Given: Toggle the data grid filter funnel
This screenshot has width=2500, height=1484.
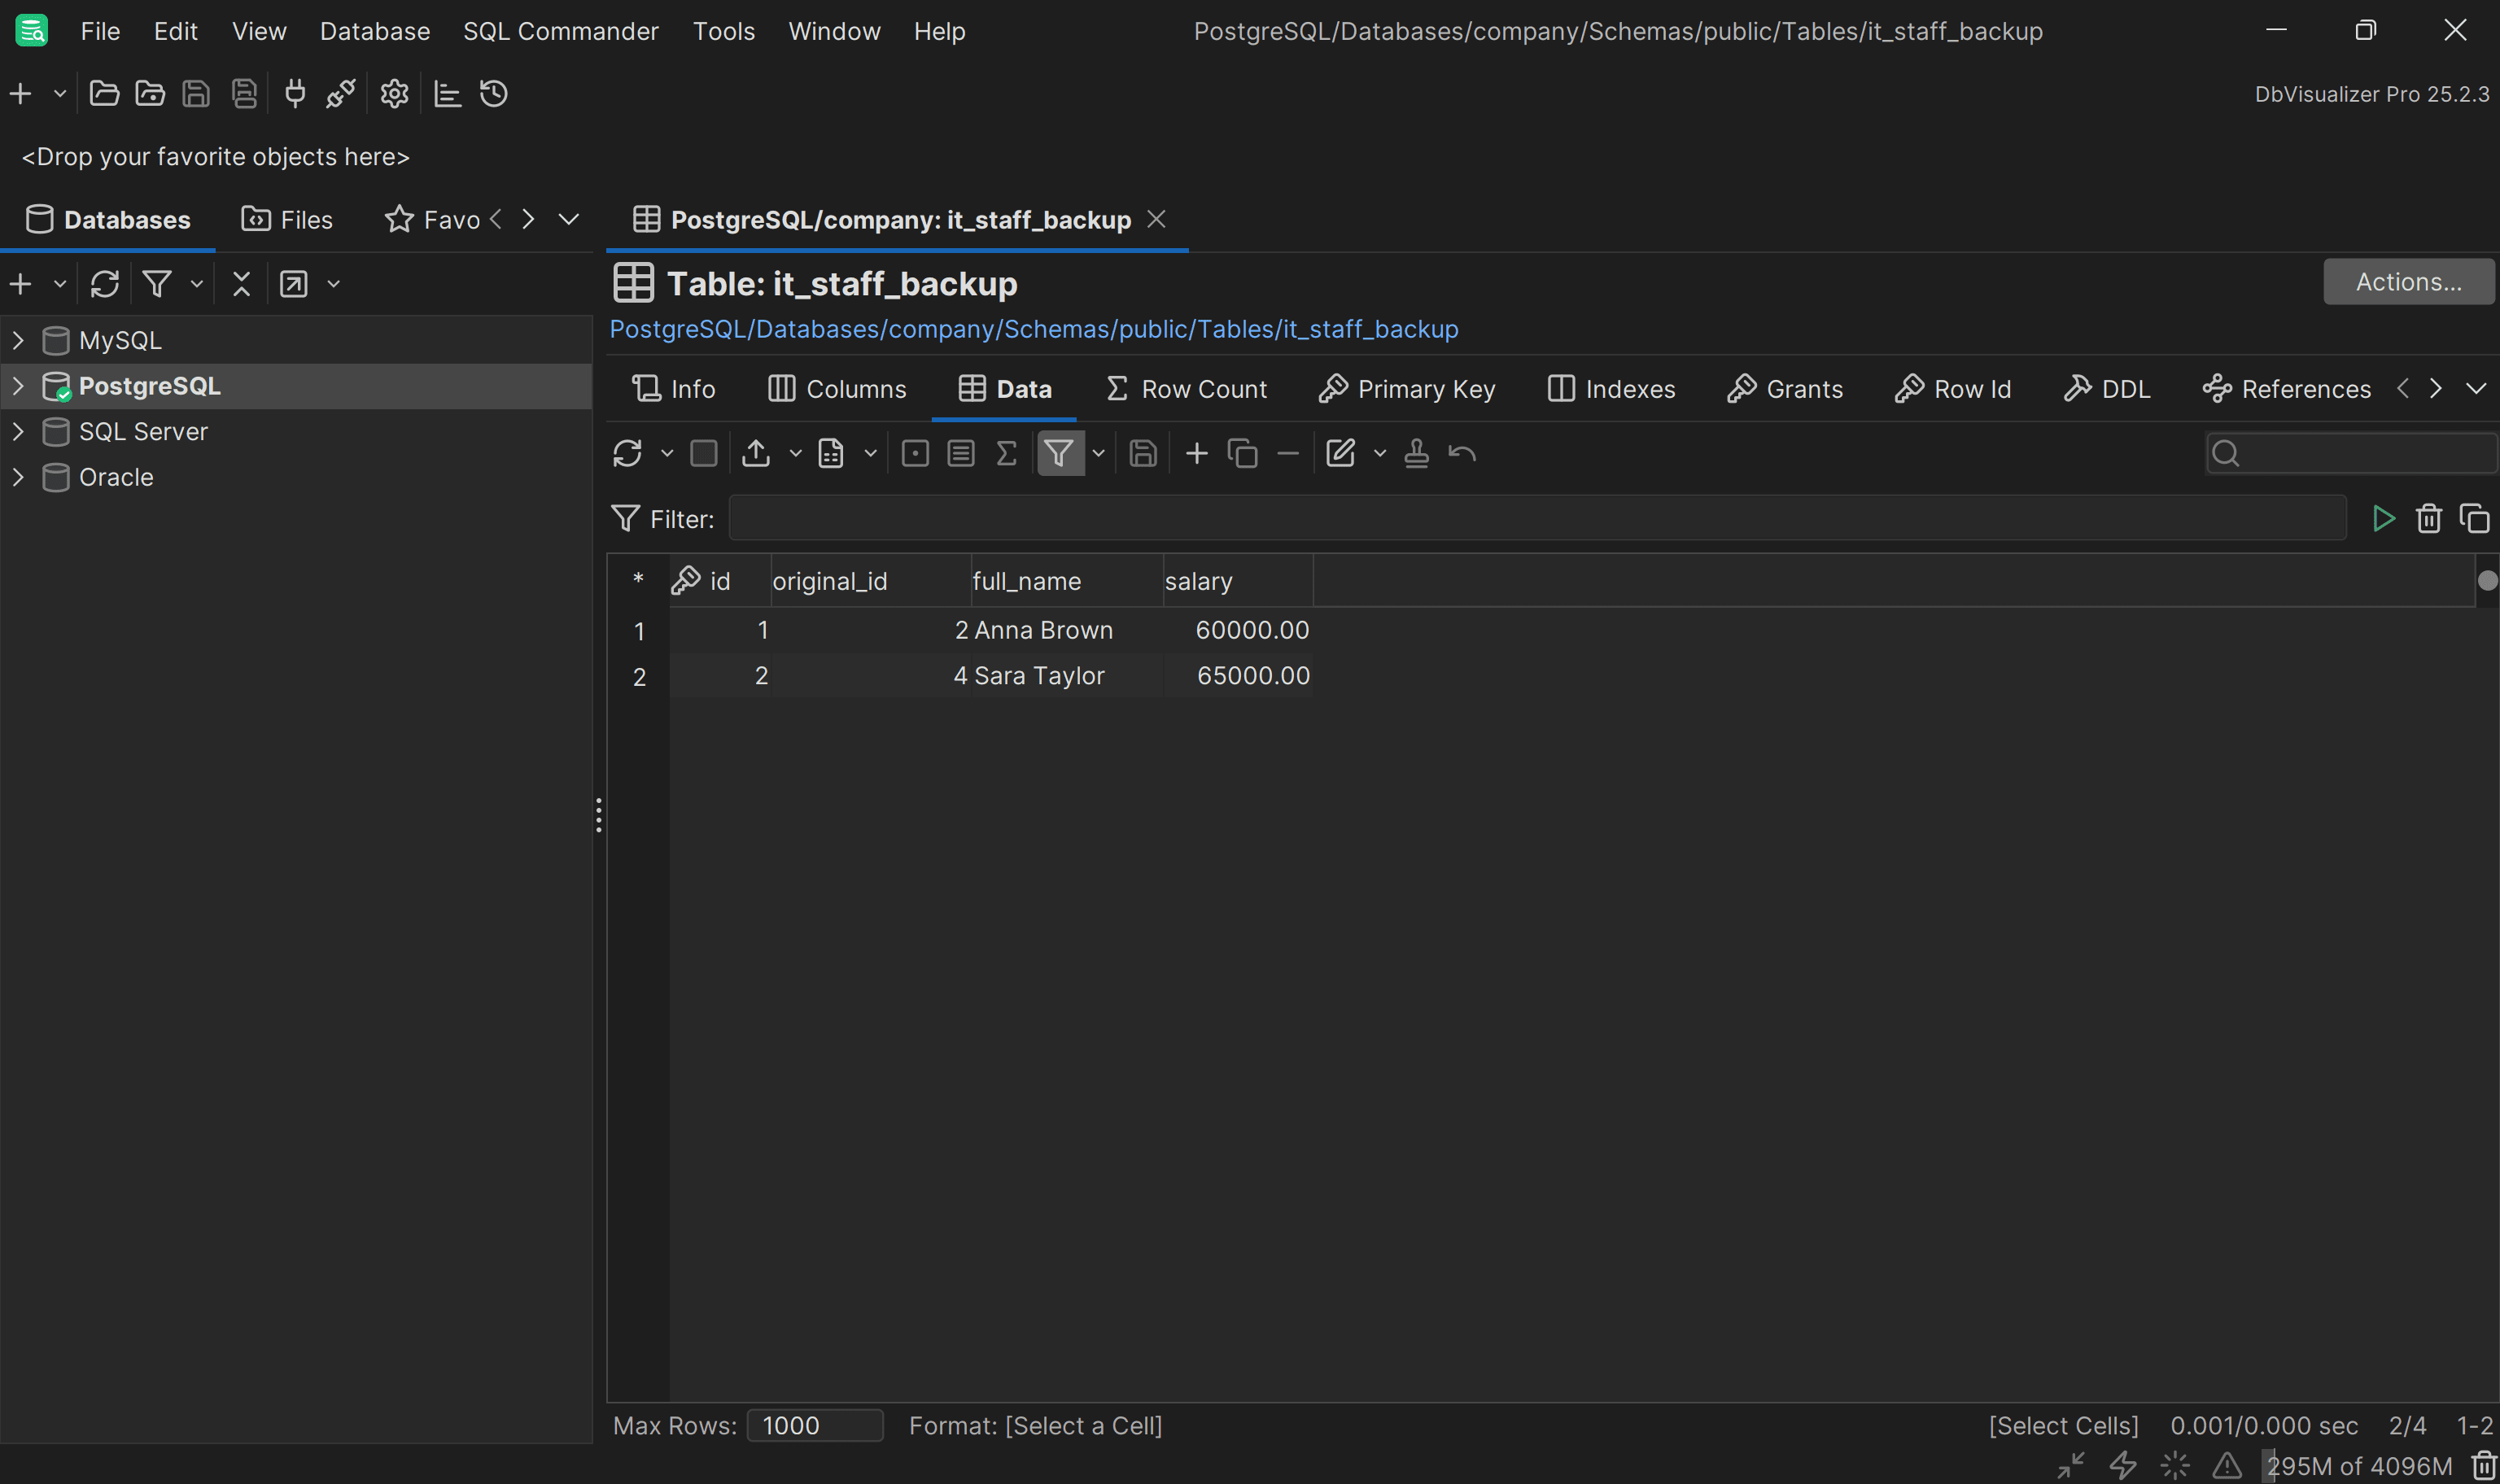Looking at the screenshot, I should (x=1060, y=454).
